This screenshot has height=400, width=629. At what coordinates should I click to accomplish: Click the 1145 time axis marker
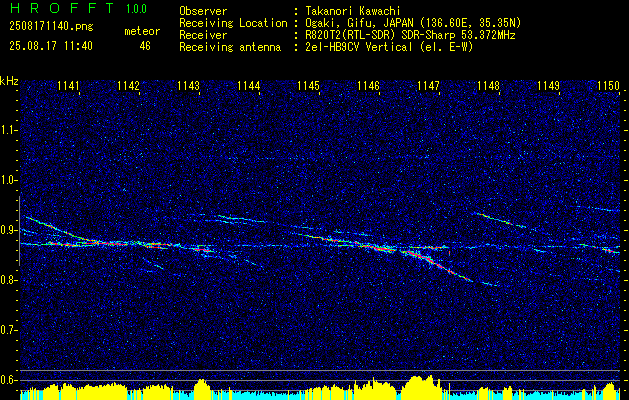[x=308, y=86]
